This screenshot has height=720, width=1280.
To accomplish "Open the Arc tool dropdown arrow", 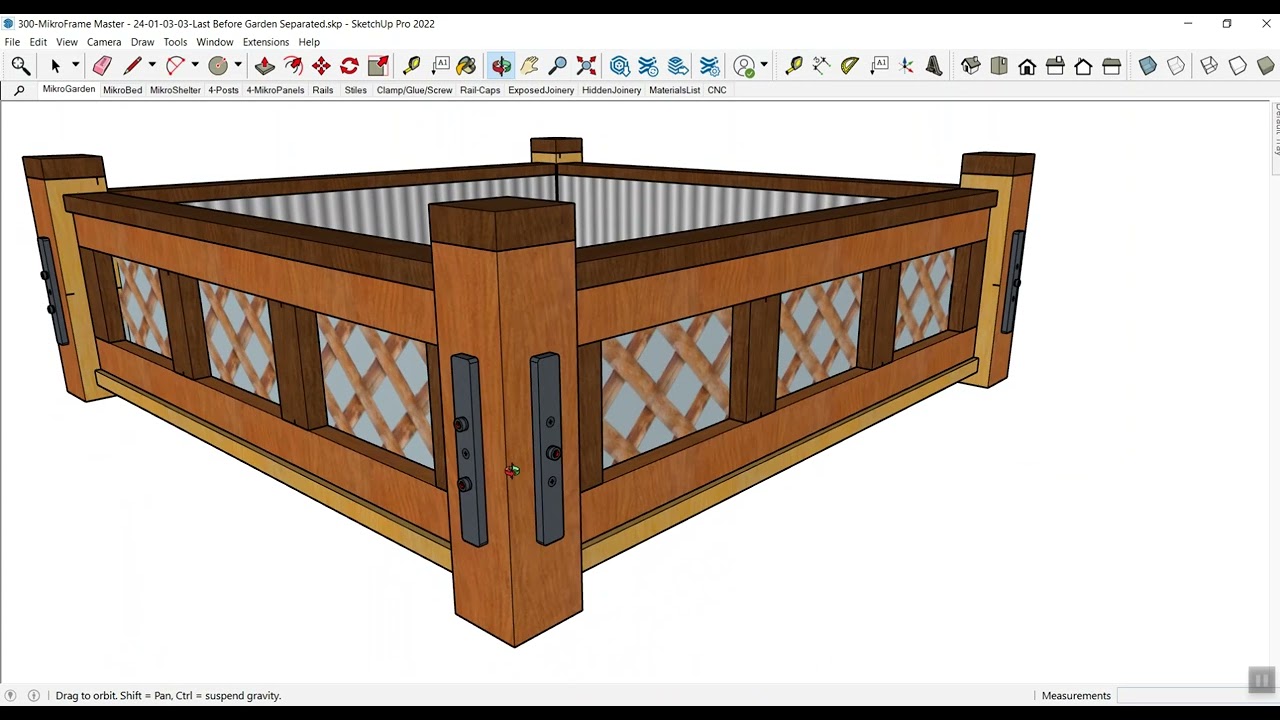I will pyautogui.click(x=195, y=66).
